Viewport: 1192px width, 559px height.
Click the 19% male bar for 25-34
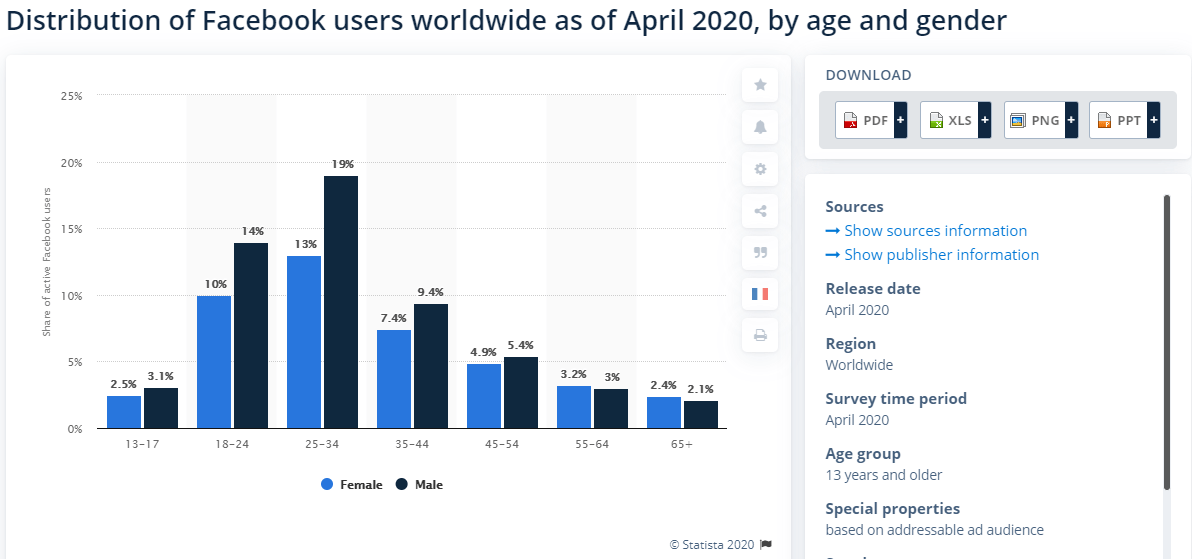click(341, 302)
